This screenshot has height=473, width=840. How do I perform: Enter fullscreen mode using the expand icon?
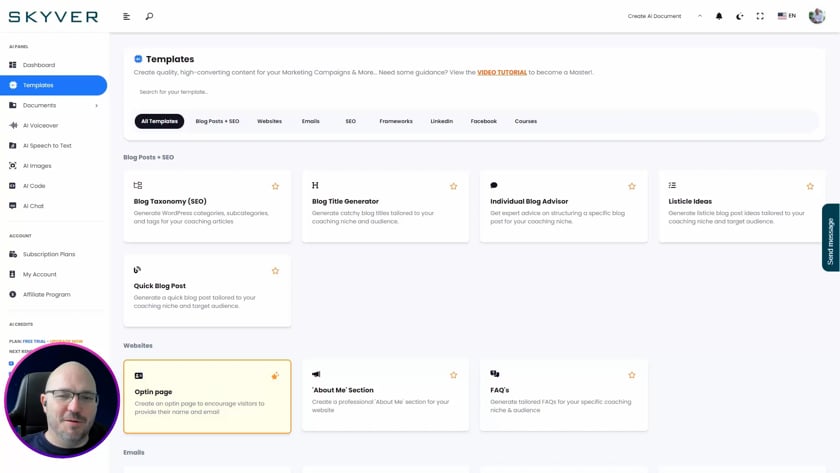pyautogui.click(x=760, y=16)
